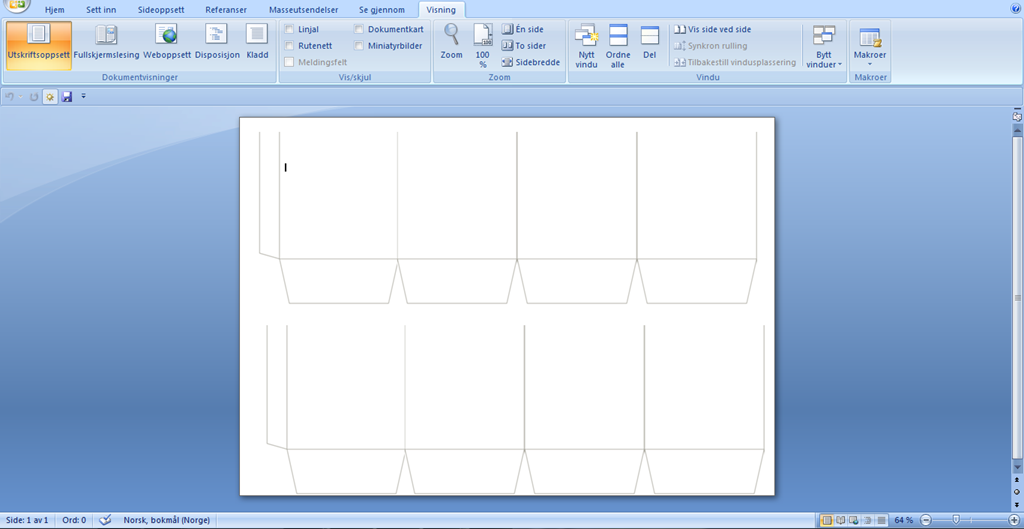Open the Zoom dialog magnifier
Image resolution: width=1024 pixels, height=529 pixels.
coord(451,42)
